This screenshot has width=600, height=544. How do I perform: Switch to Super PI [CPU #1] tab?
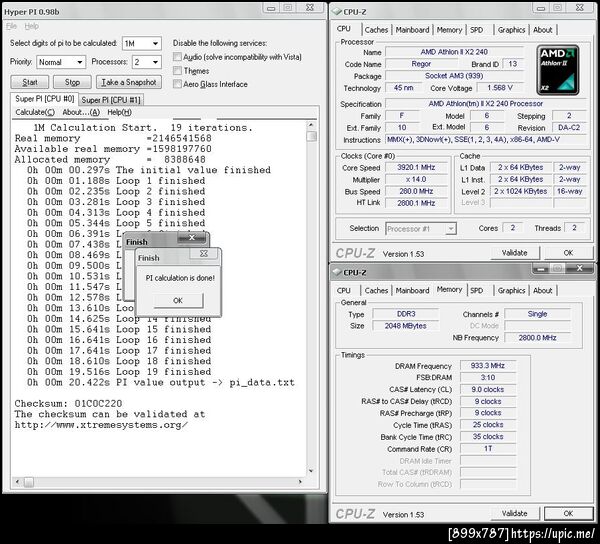coord(111,100)
